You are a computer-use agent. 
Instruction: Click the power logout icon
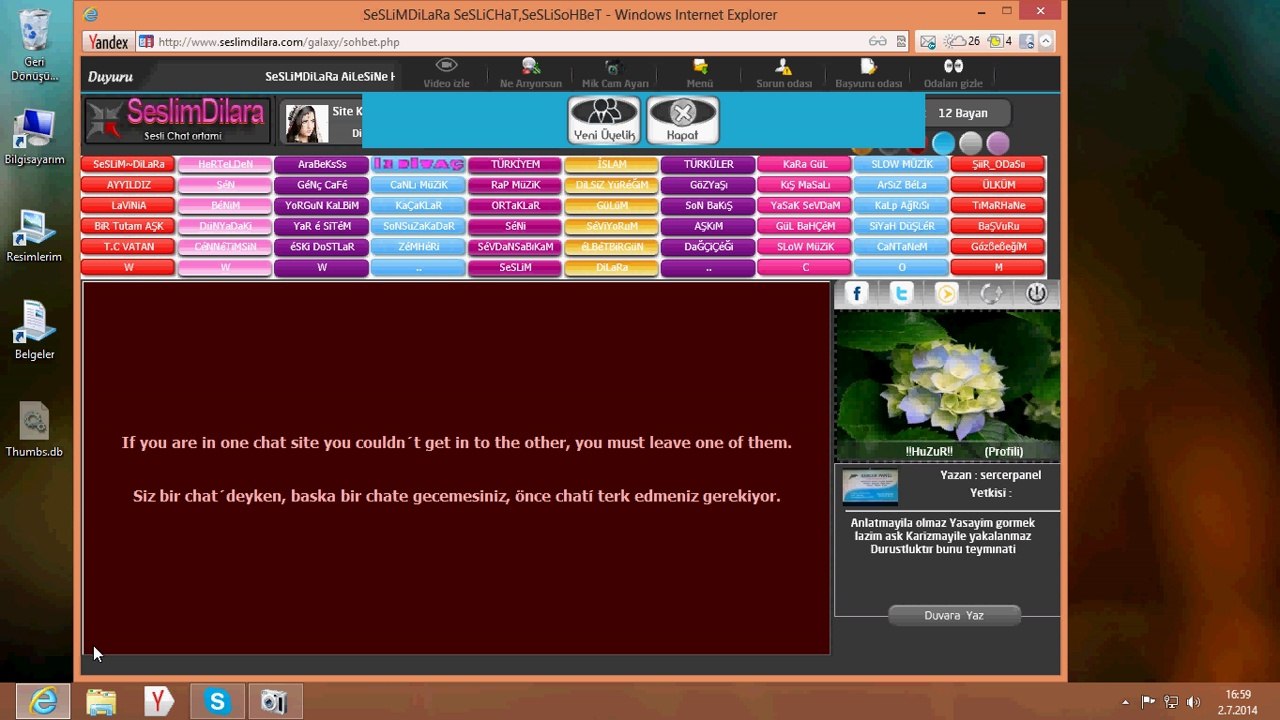click(x=1036, y=293)
